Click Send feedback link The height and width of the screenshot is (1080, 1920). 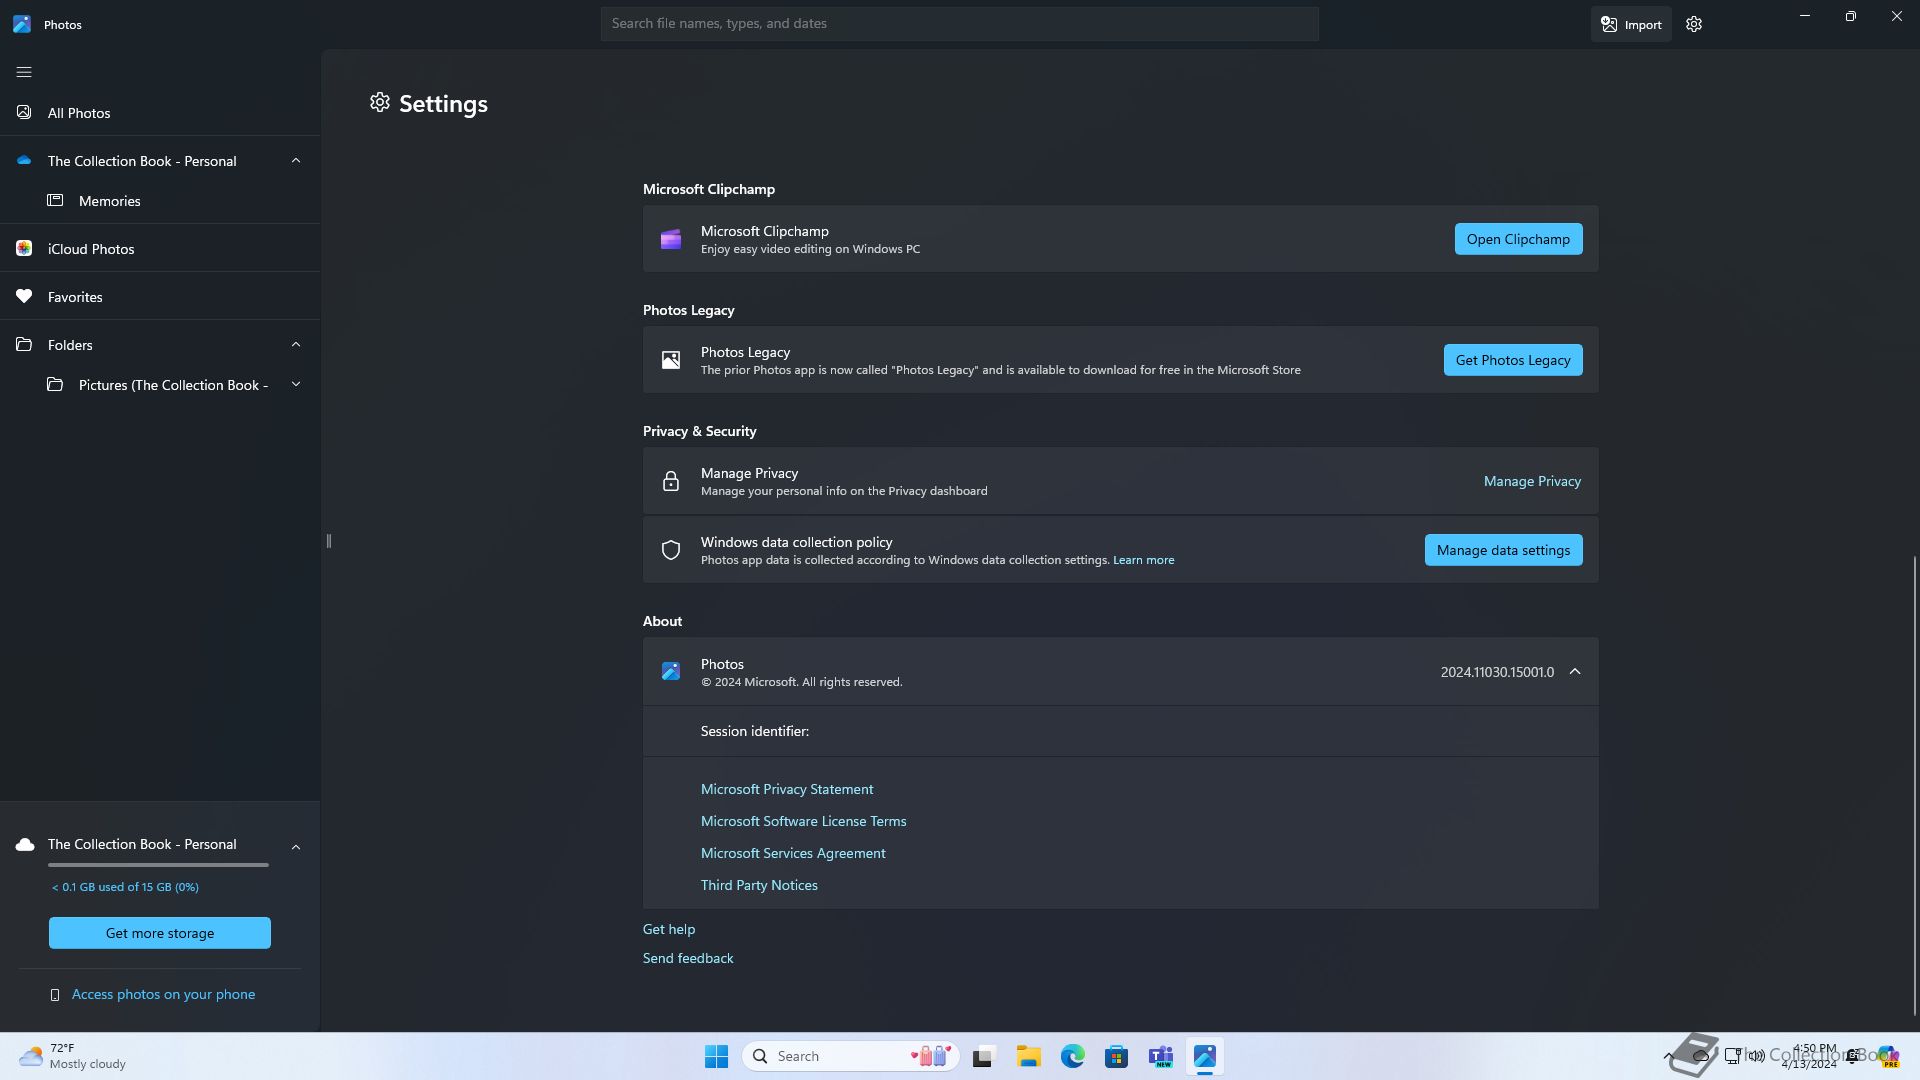688,958
